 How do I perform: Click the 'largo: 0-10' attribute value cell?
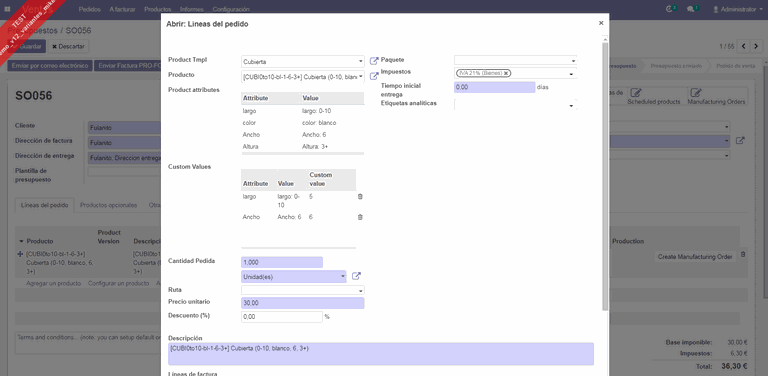point(316,111)
